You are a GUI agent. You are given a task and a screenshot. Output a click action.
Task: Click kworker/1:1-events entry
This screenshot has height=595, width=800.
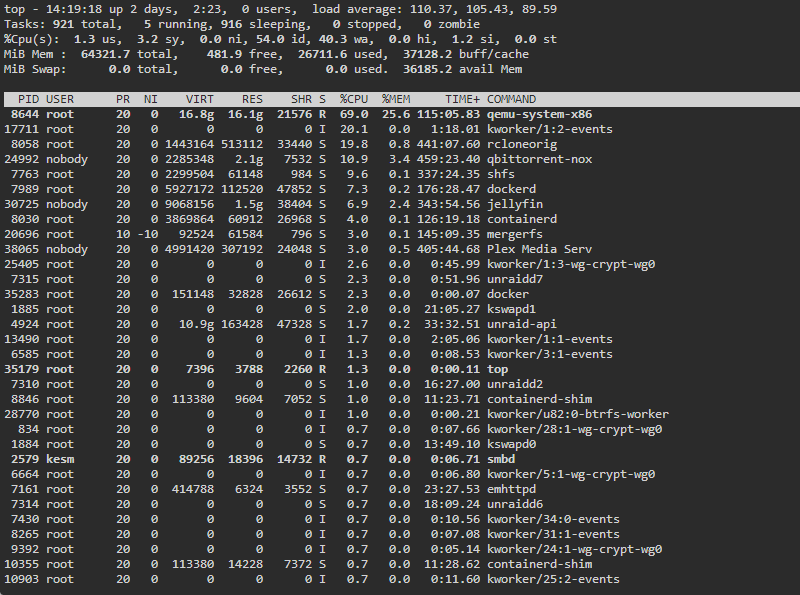pyautogui.click(x=549, y=339)
